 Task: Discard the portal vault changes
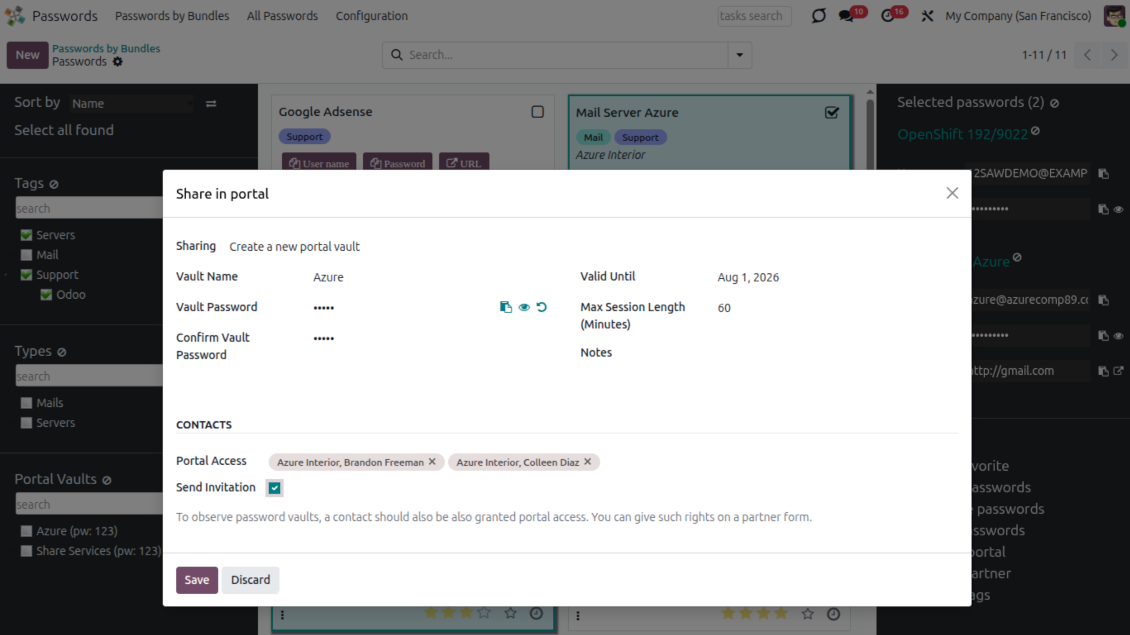(250, 580)
